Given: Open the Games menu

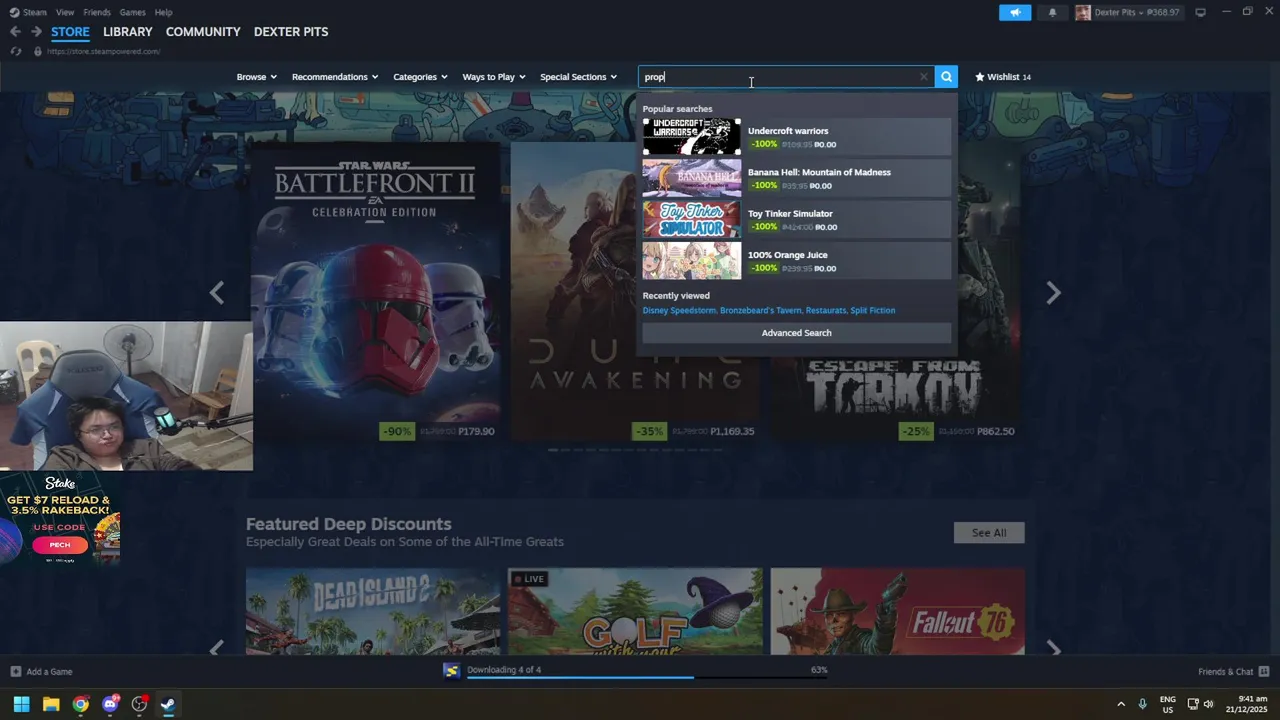Looking at the screenshot, I should [132, 12].
